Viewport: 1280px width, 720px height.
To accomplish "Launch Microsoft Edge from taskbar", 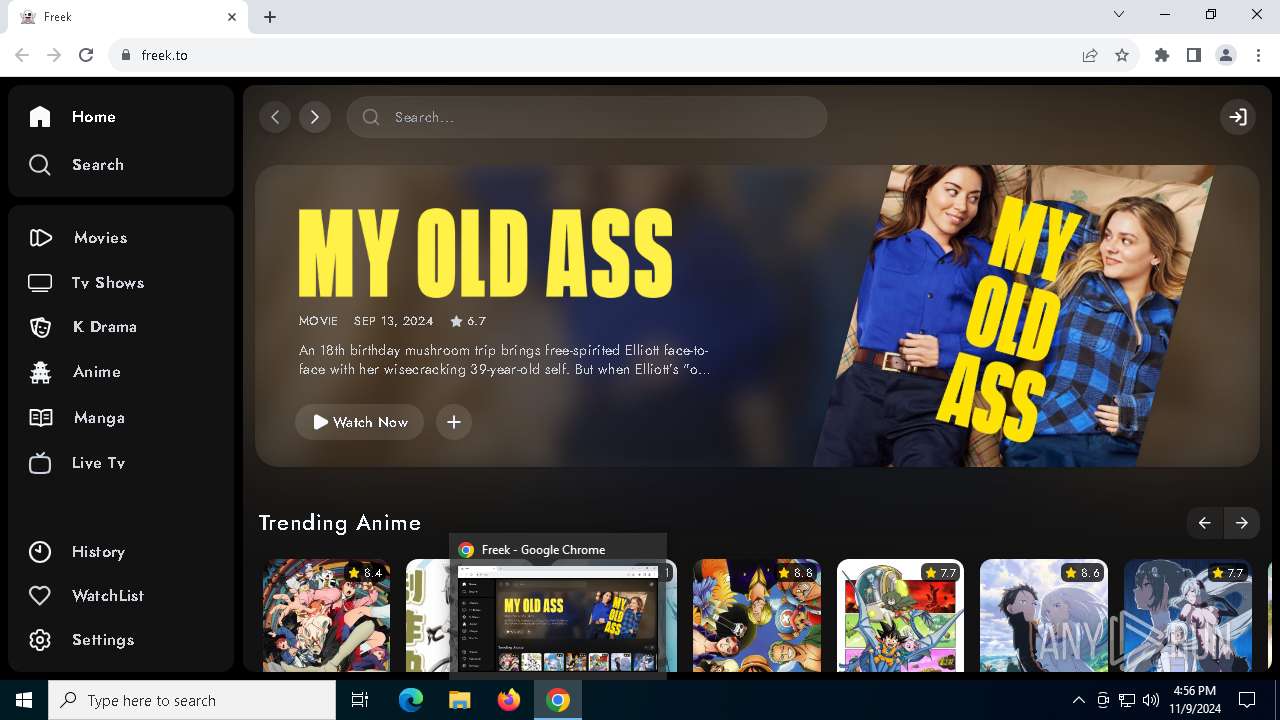I will [411, 700].
